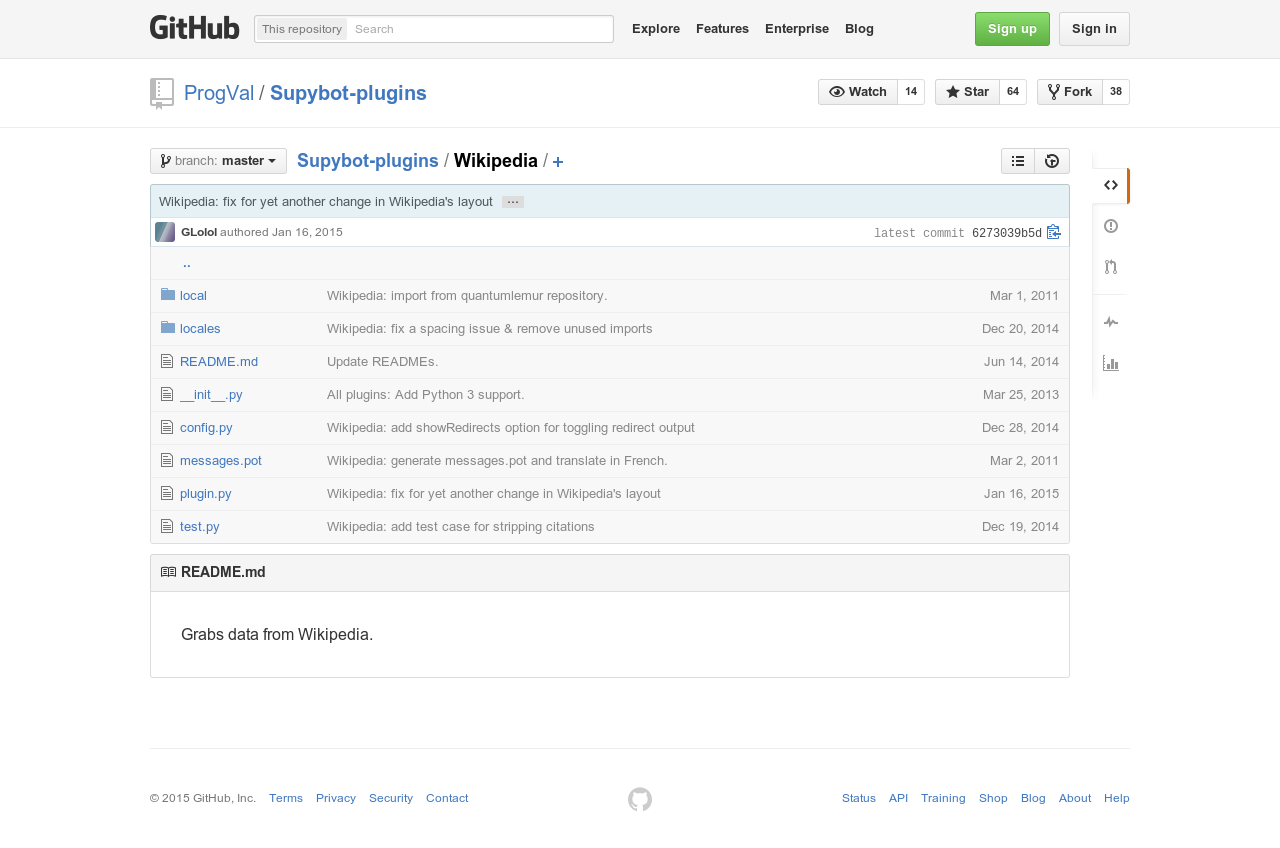
Task: Open the GLolol author link
Action: pos(199,232)
